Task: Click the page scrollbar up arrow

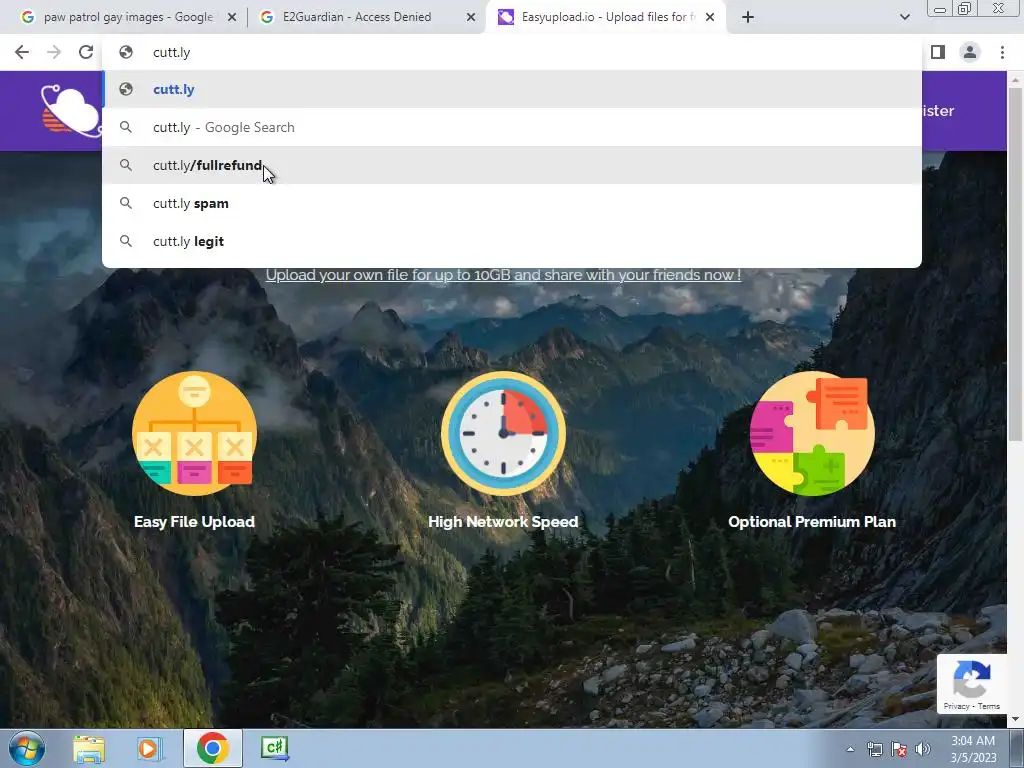Action: [x=1016, y=80]
